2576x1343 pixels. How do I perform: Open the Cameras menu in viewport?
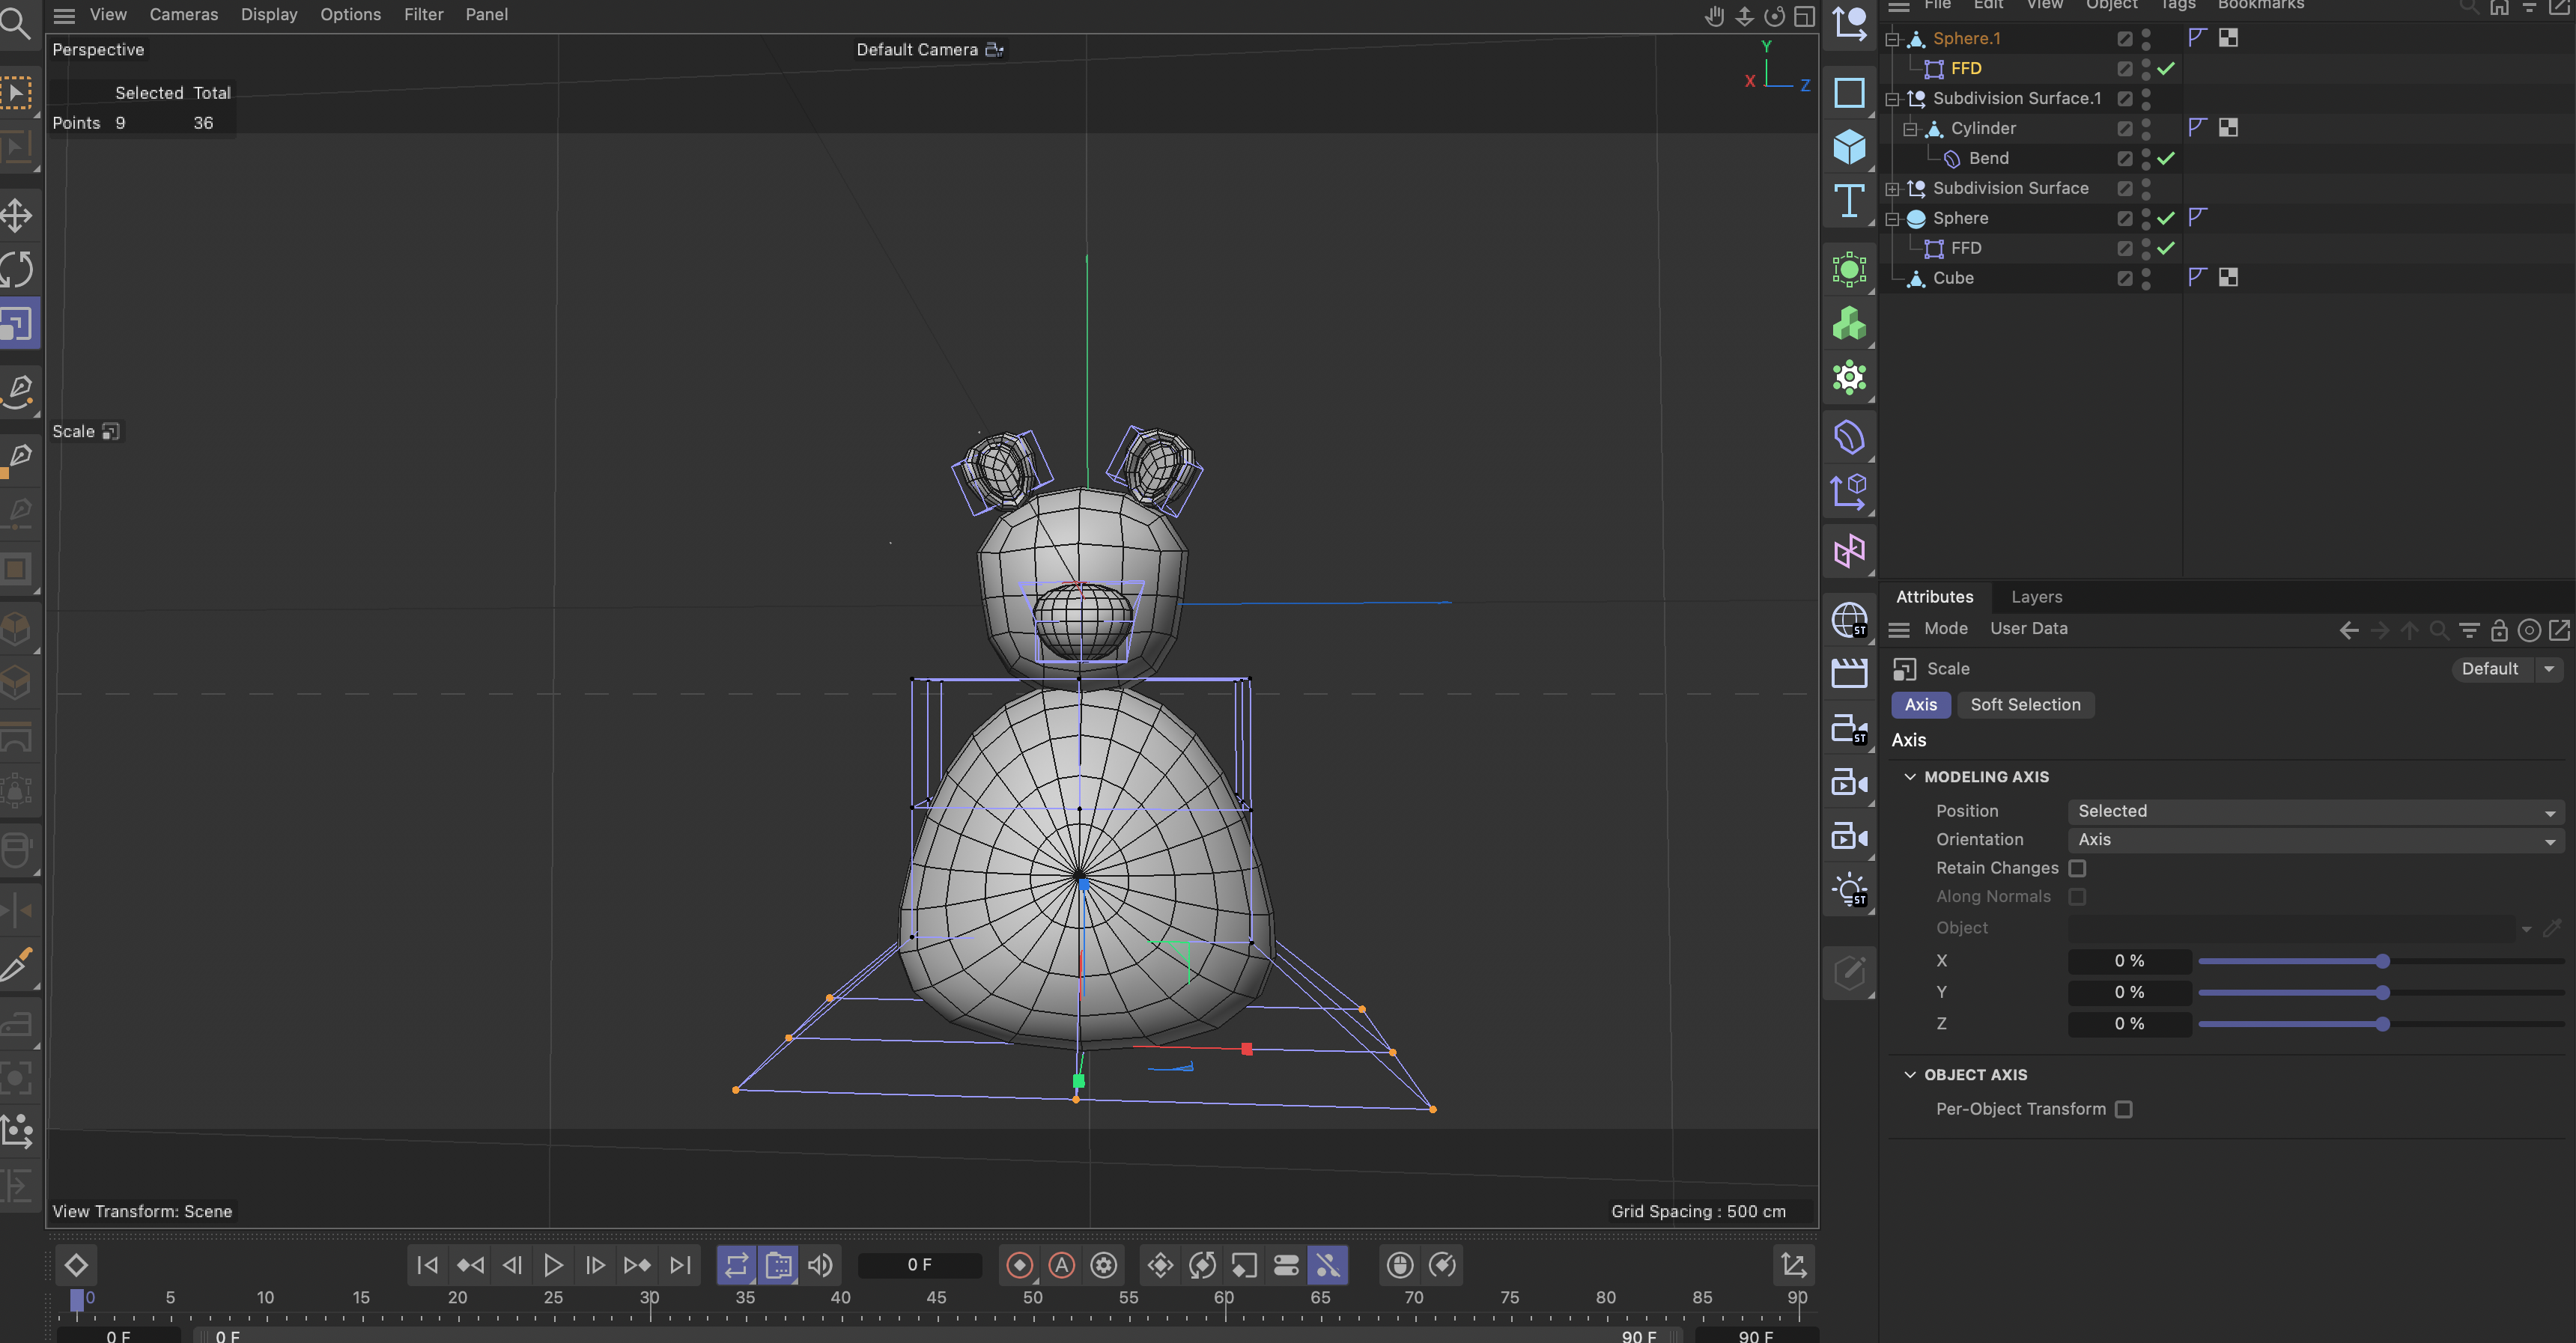[183, 14]
